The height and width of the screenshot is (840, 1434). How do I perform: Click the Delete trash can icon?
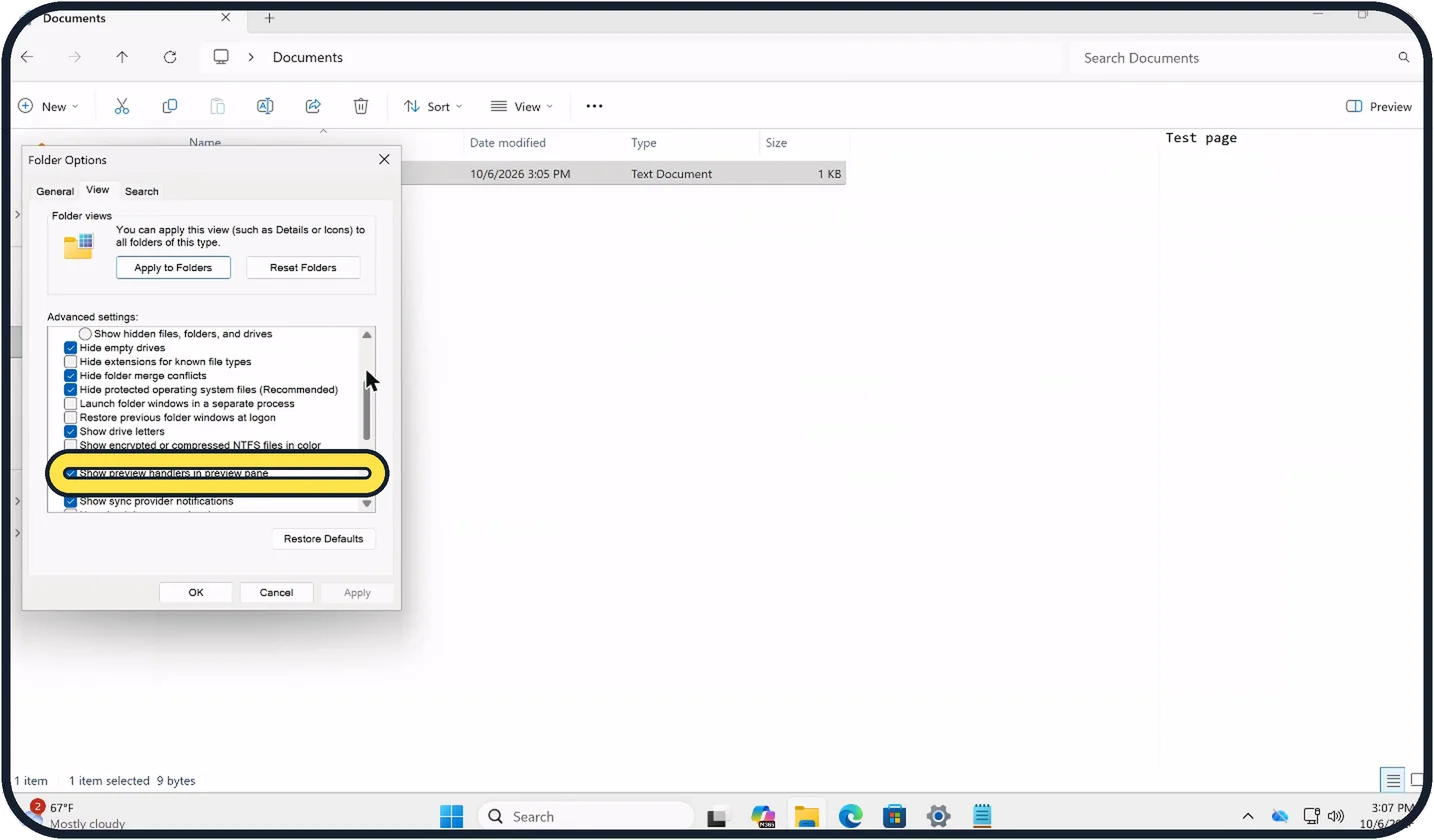[361, 106]
